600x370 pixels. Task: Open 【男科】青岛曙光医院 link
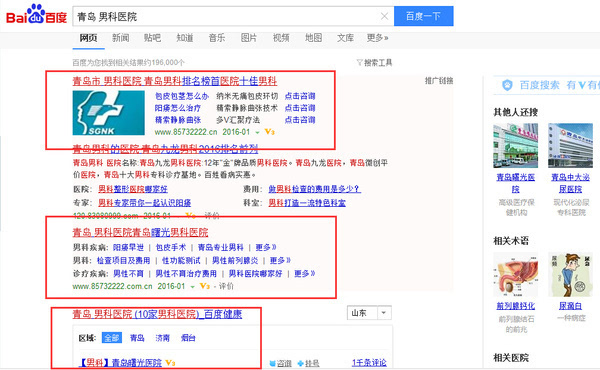(x=121, y=362)
